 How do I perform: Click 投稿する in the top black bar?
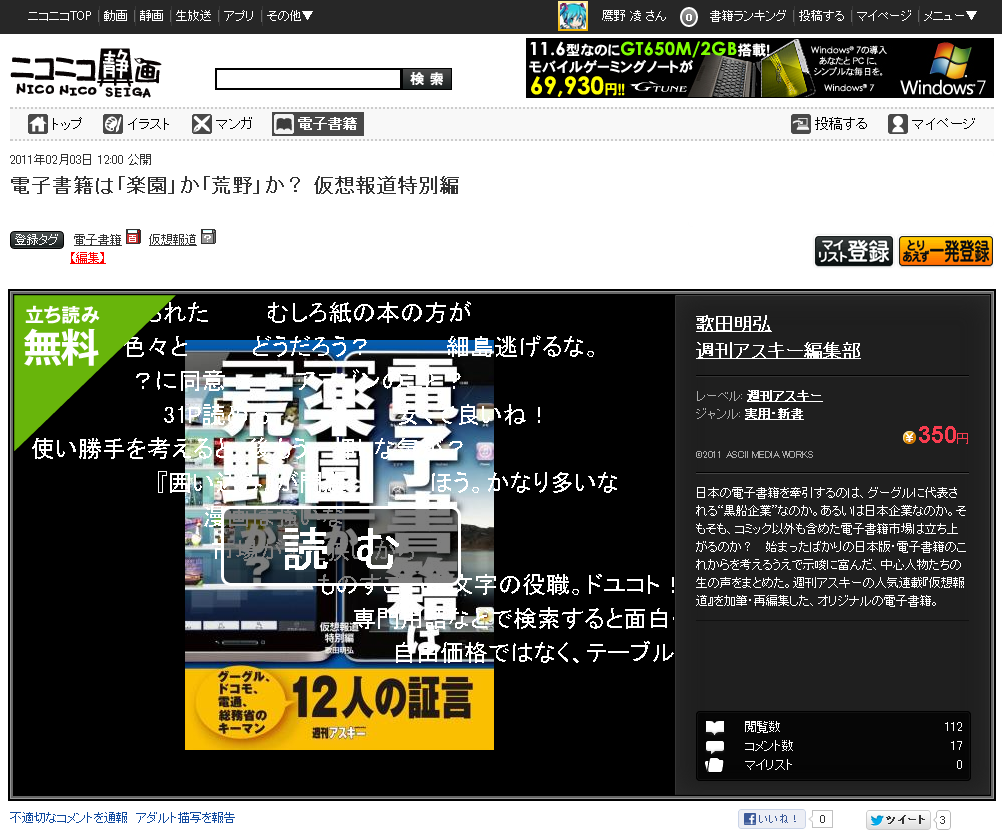(x=821, y=16)
